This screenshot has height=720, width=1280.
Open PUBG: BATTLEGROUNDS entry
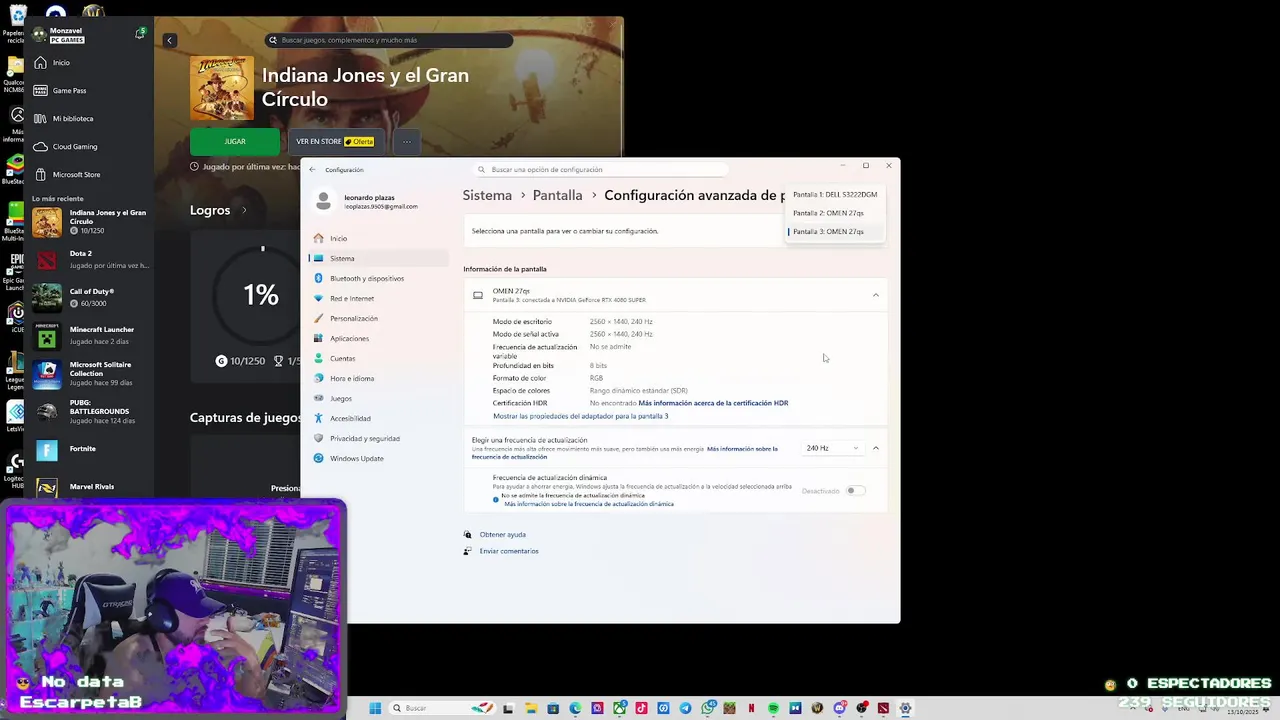tap(91, 412)
